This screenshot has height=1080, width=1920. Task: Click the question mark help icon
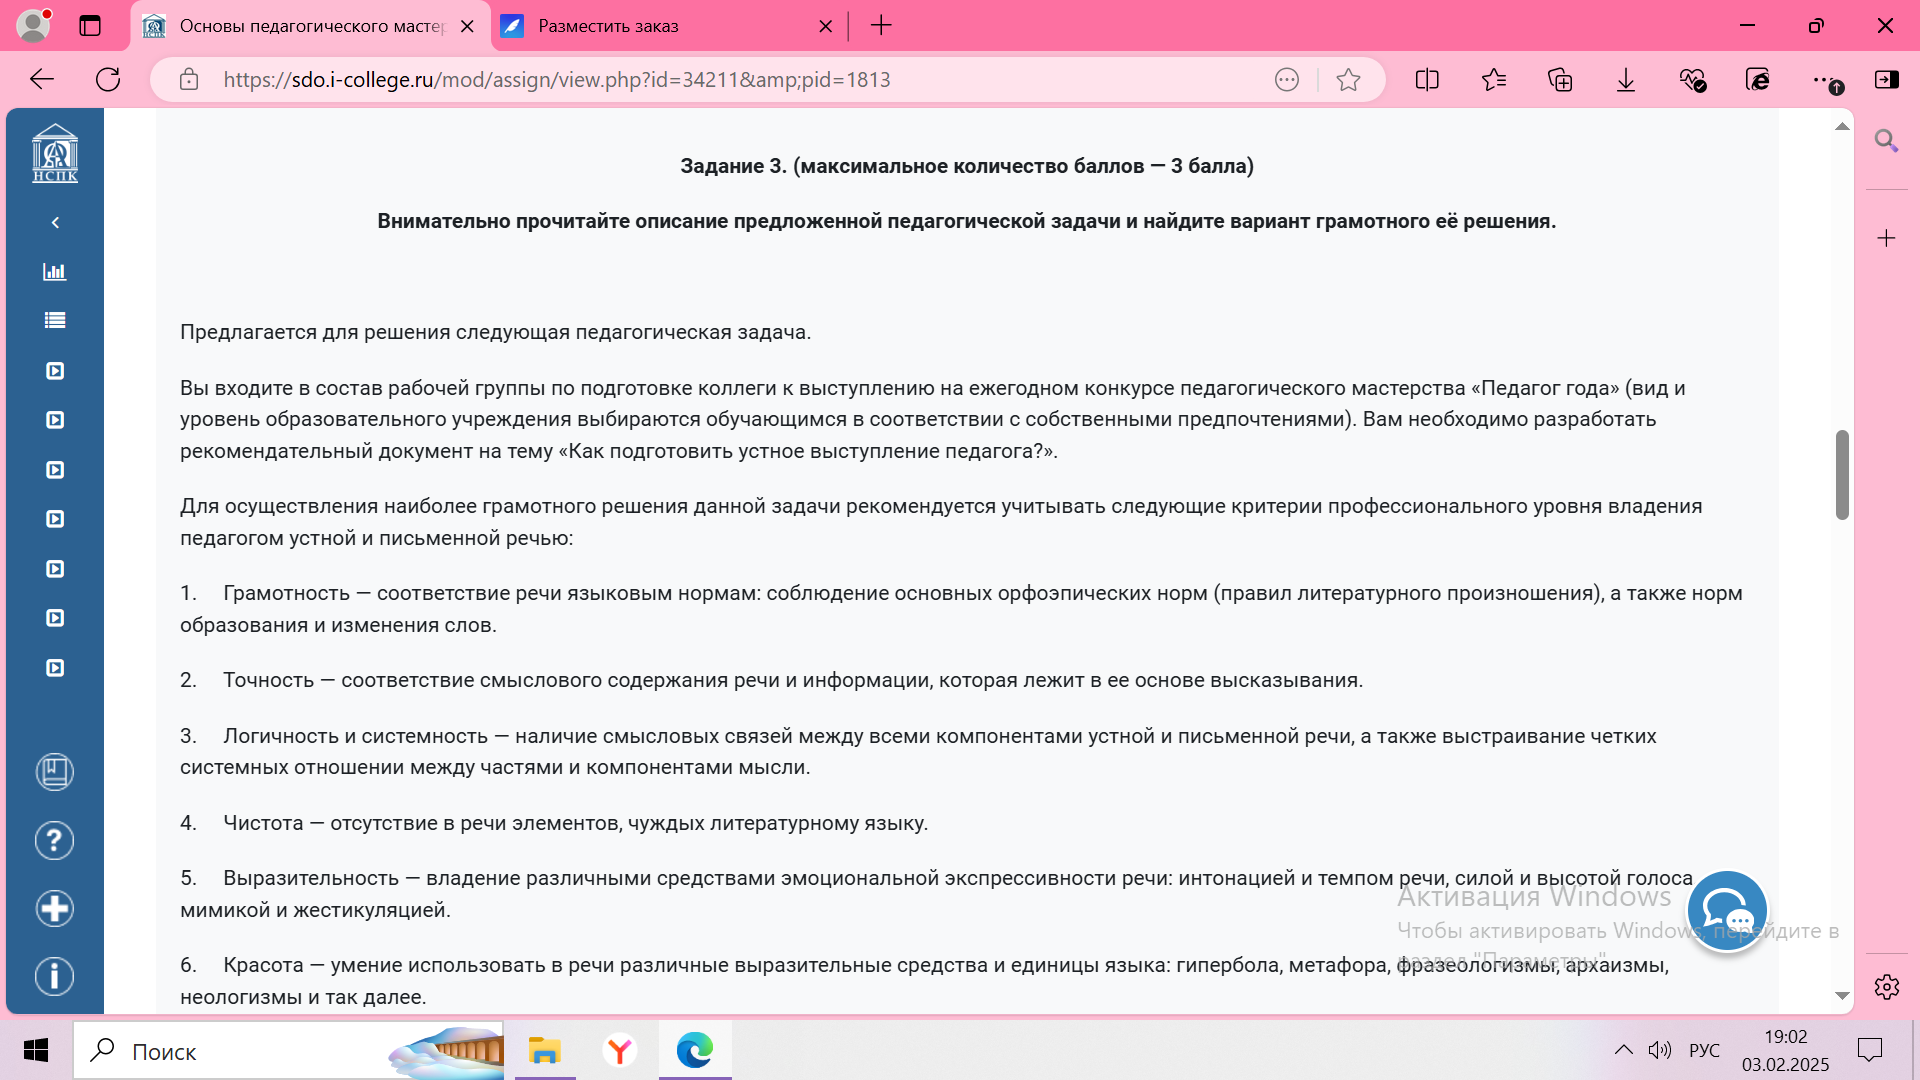(55, 840)
